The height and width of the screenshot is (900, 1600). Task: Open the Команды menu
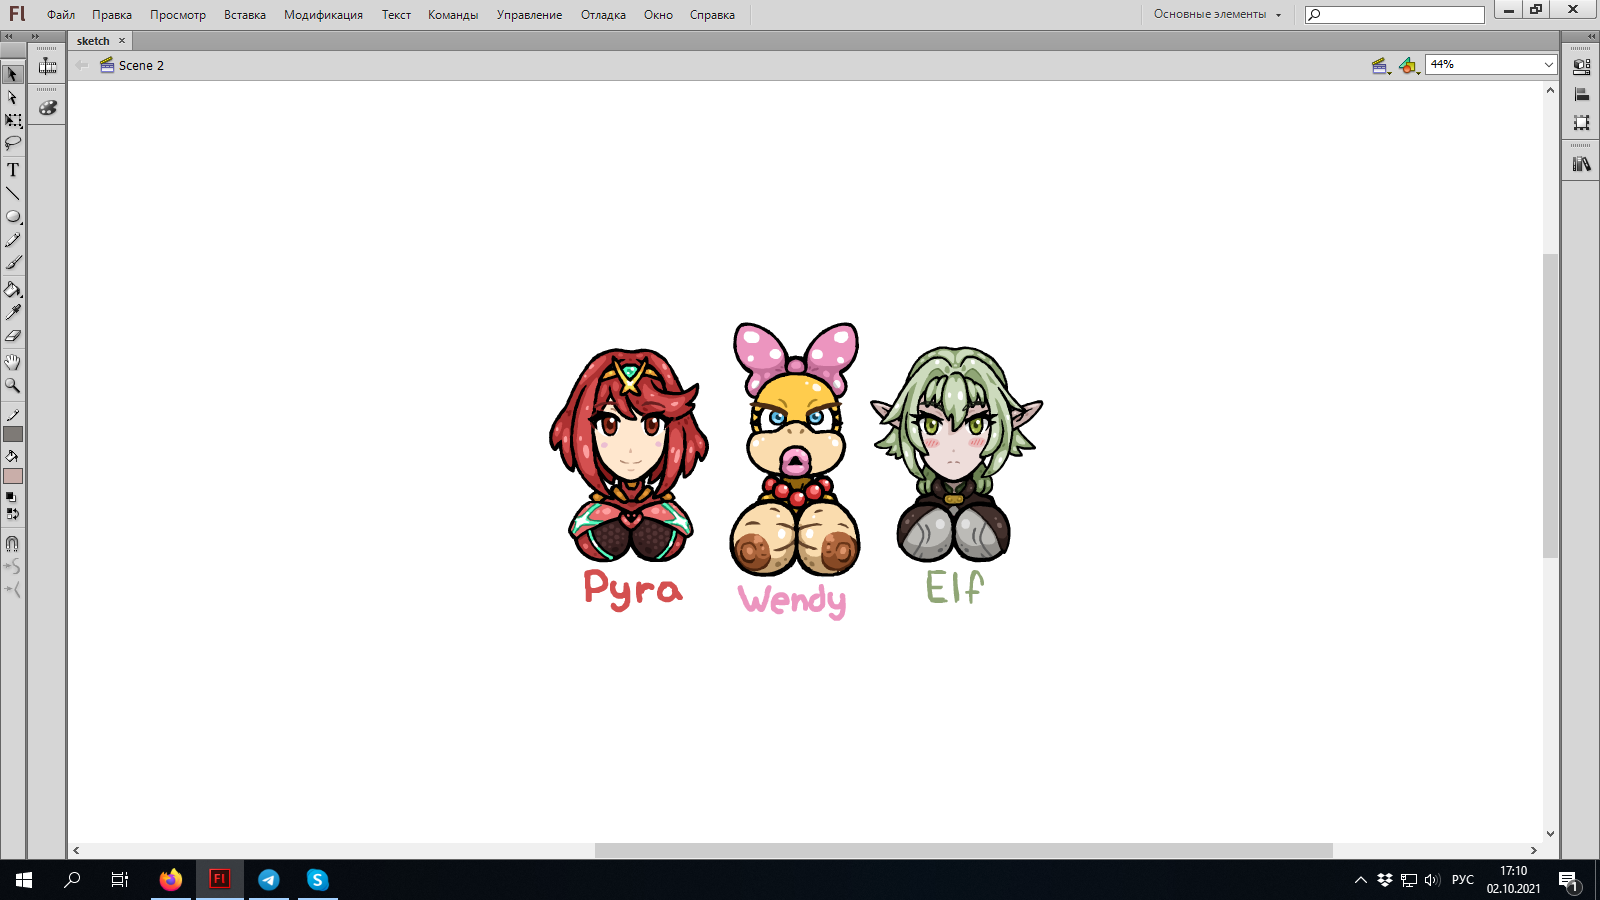[x=453, y=15]
